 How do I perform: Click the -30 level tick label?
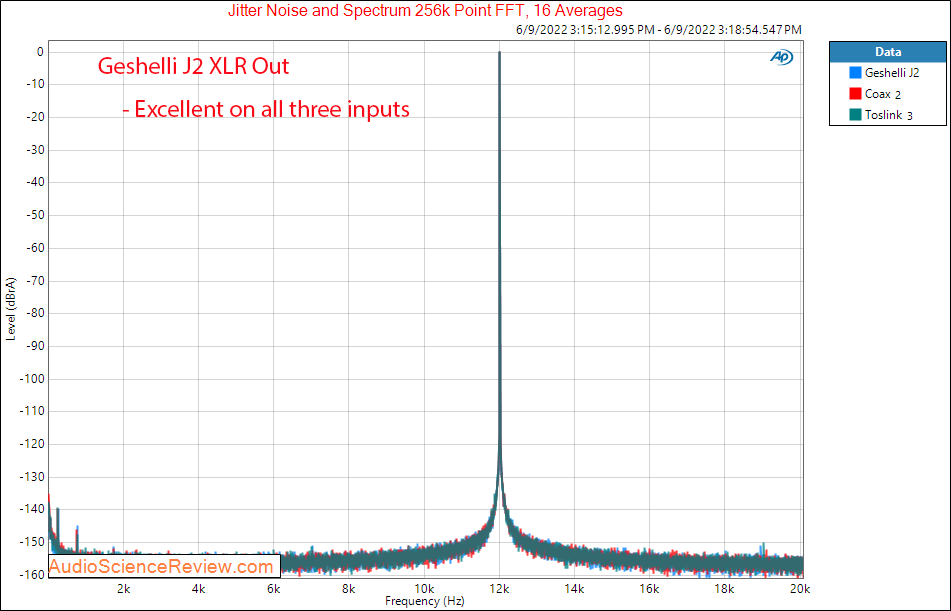(x=35, y=150)
